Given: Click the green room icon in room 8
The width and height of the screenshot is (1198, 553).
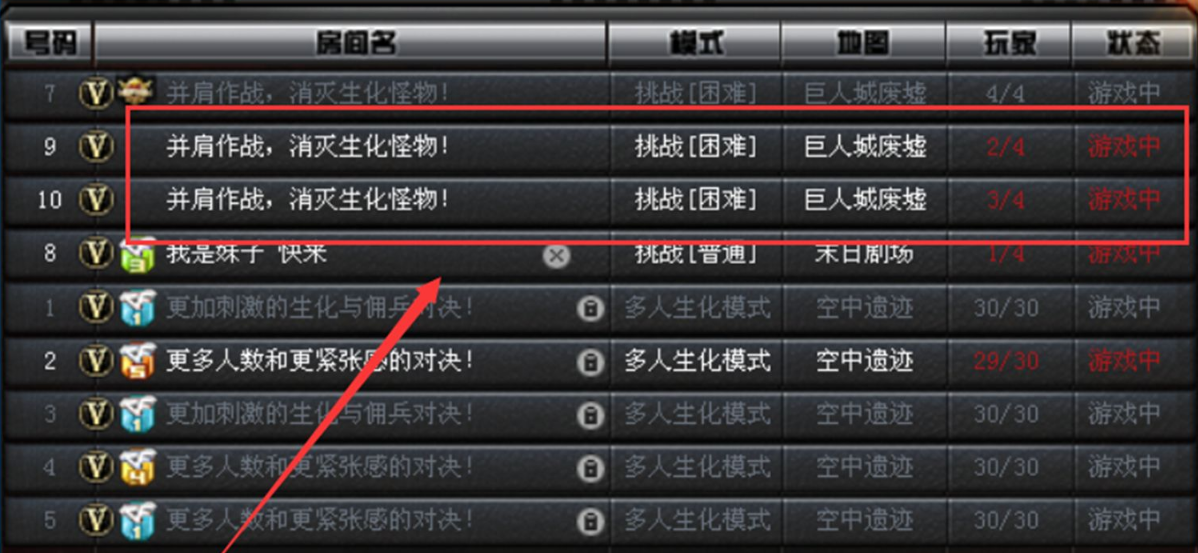Looking at the screenshot, I should [x=138, y=253].
